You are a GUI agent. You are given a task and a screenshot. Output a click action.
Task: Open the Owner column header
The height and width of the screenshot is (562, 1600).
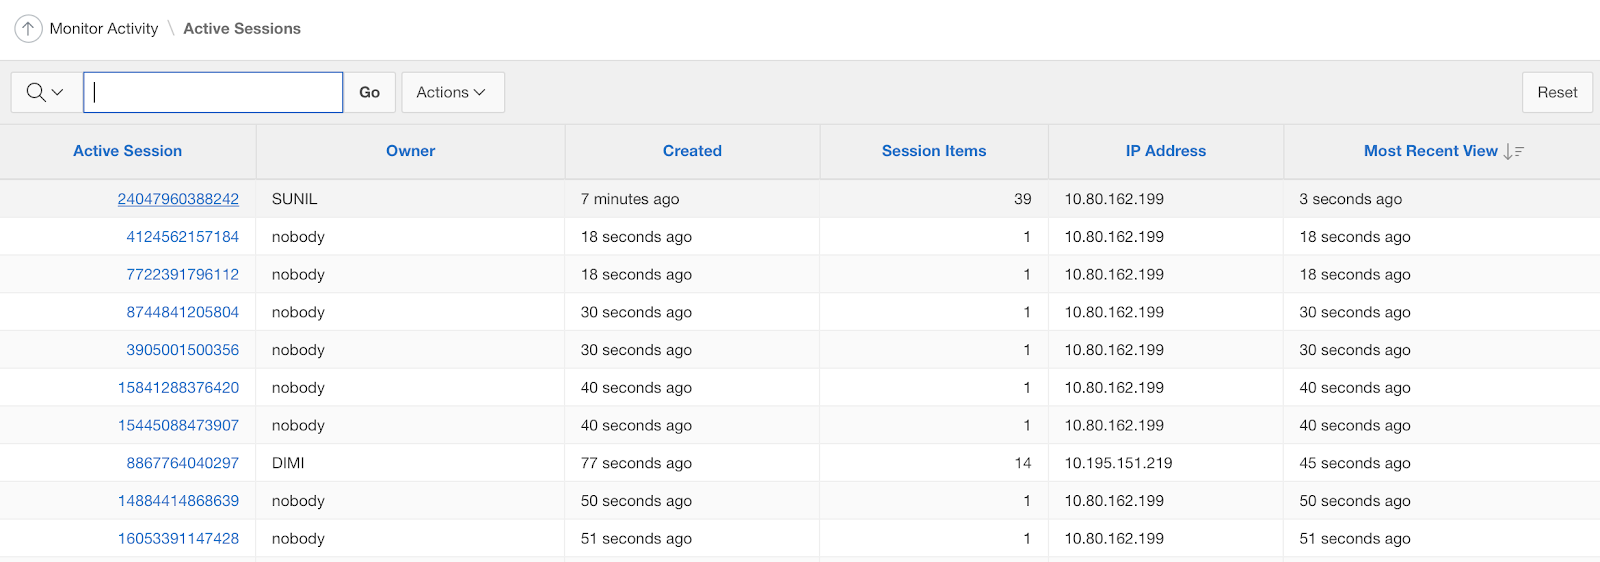point(411,151)
